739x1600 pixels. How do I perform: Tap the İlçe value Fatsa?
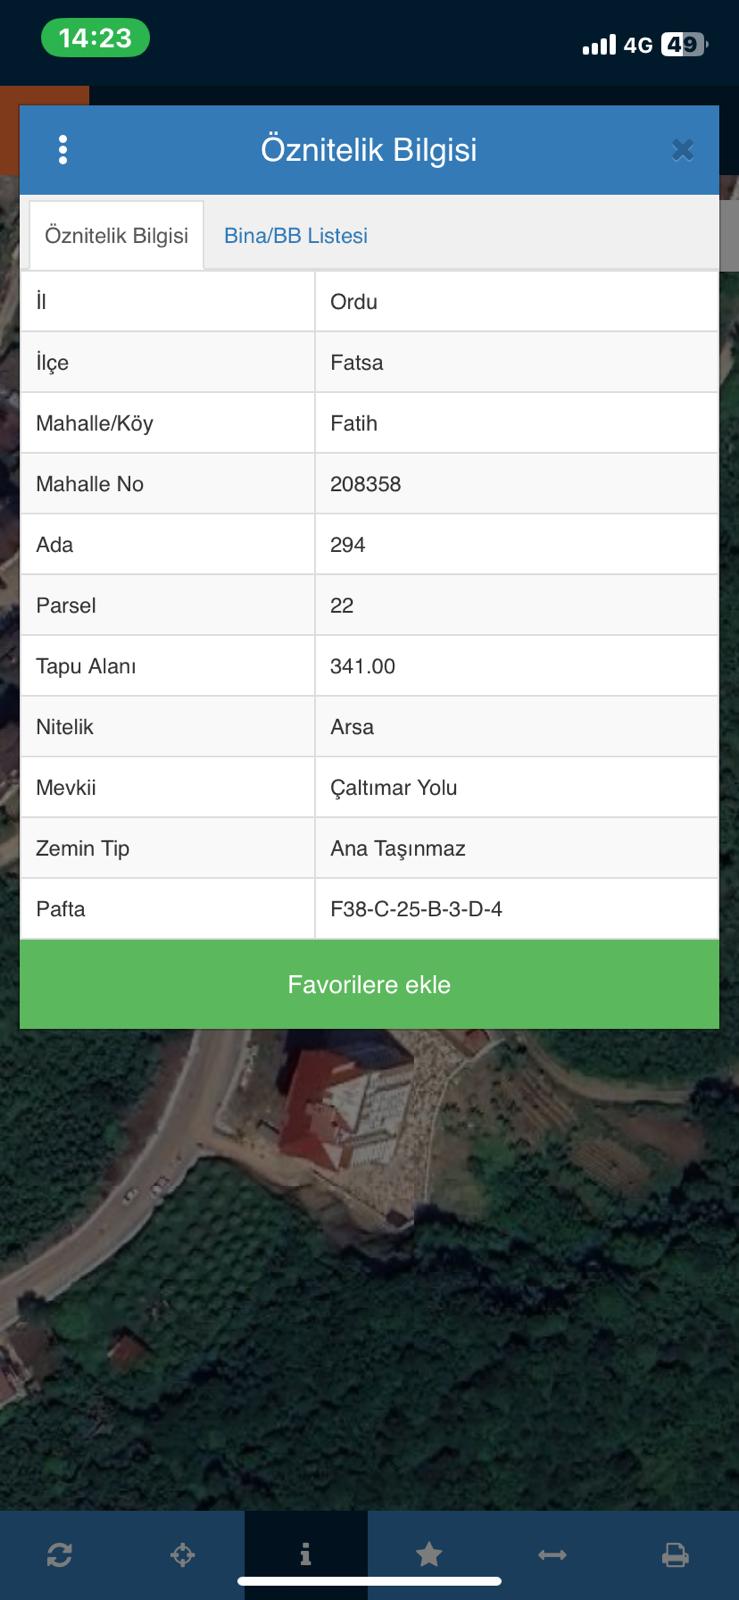(x=356, y=362)
